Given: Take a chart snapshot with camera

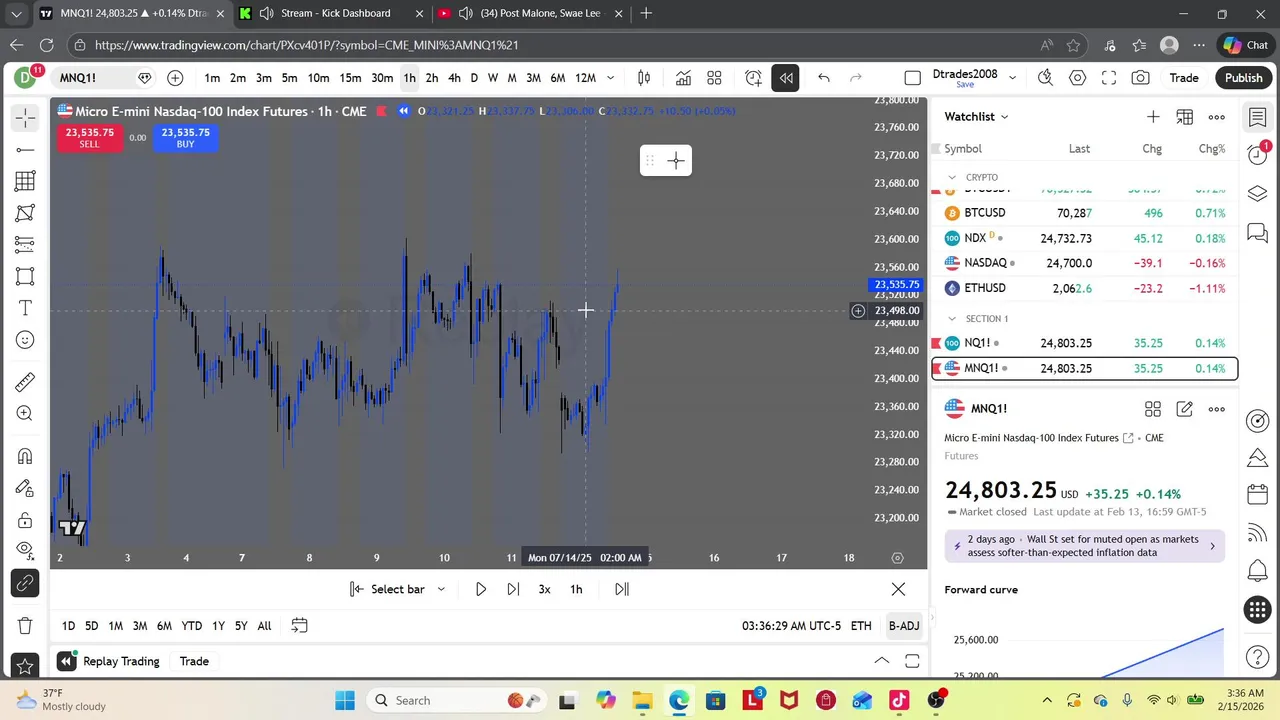Looking at the screenshot, I should click(x=1141, y=78).
